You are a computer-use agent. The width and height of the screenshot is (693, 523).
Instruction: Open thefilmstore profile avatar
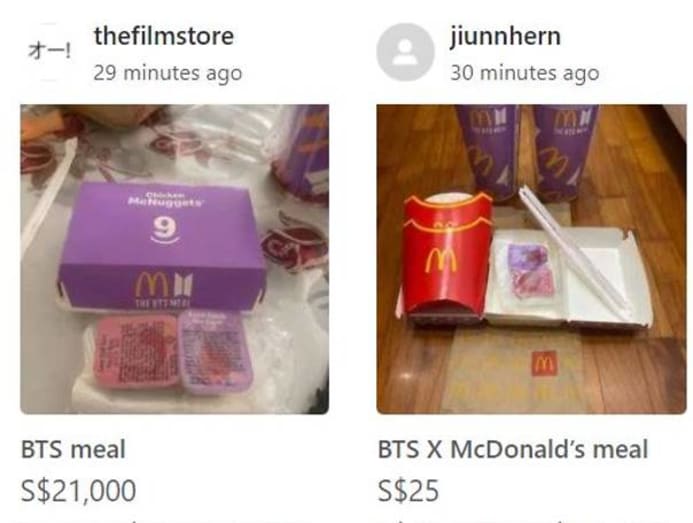[49, 52]
